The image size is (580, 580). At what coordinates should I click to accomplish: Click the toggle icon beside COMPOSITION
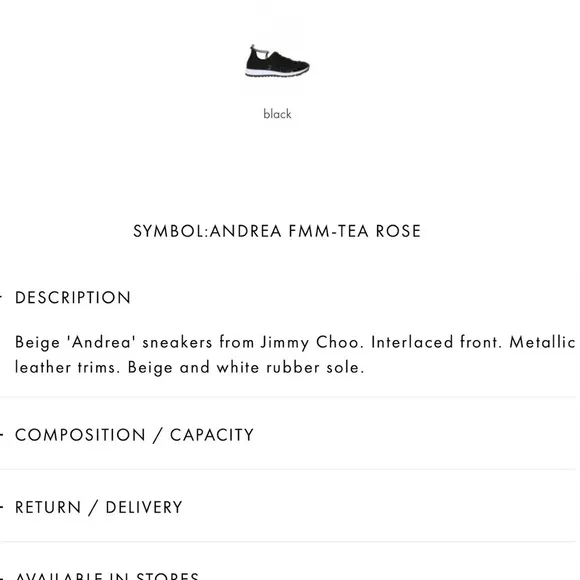pos(1,435)
